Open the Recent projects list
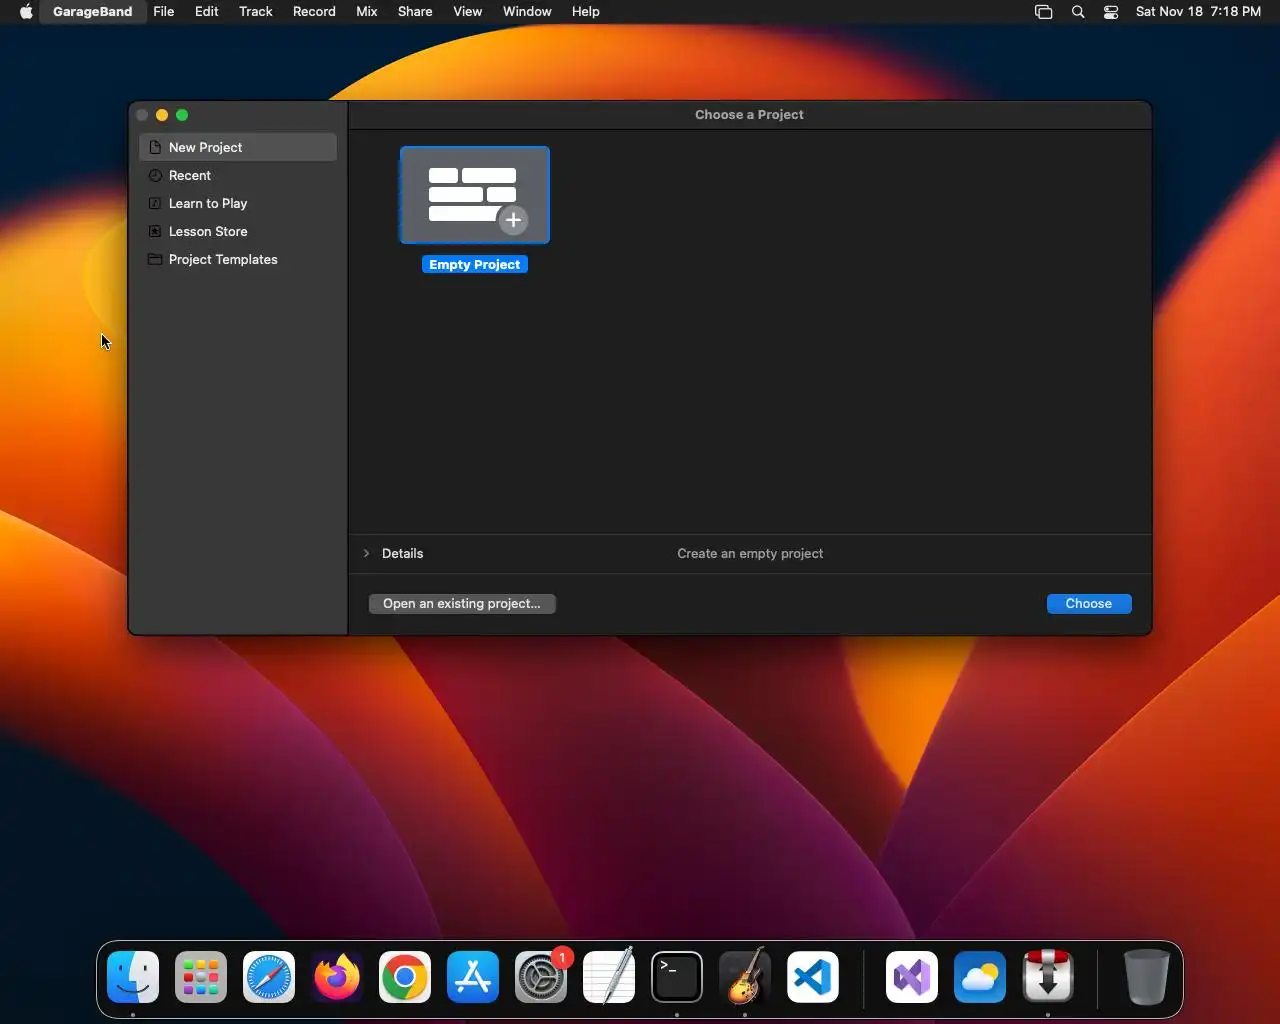The height and width of the screenshot is (1024, 1280). tap(238, 175)
